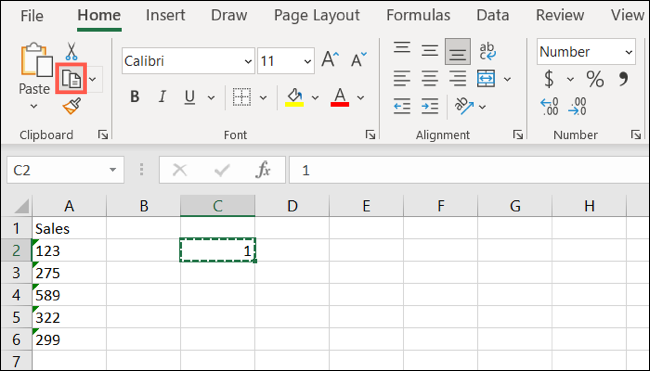Viewport: 650px width, 371px height.
Task: Select the Format Painter brush
Action: 71,106
